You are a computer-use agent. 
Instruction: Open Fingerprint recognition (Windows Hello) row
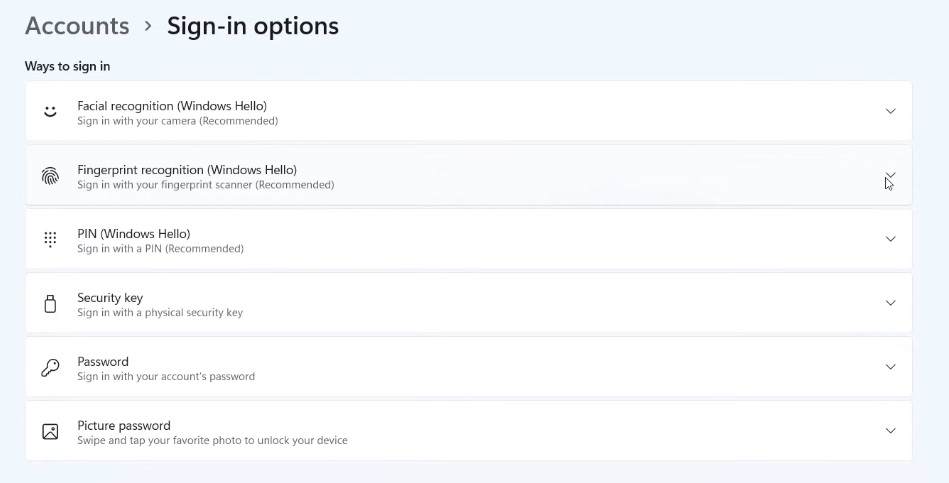tap(187, 169)
